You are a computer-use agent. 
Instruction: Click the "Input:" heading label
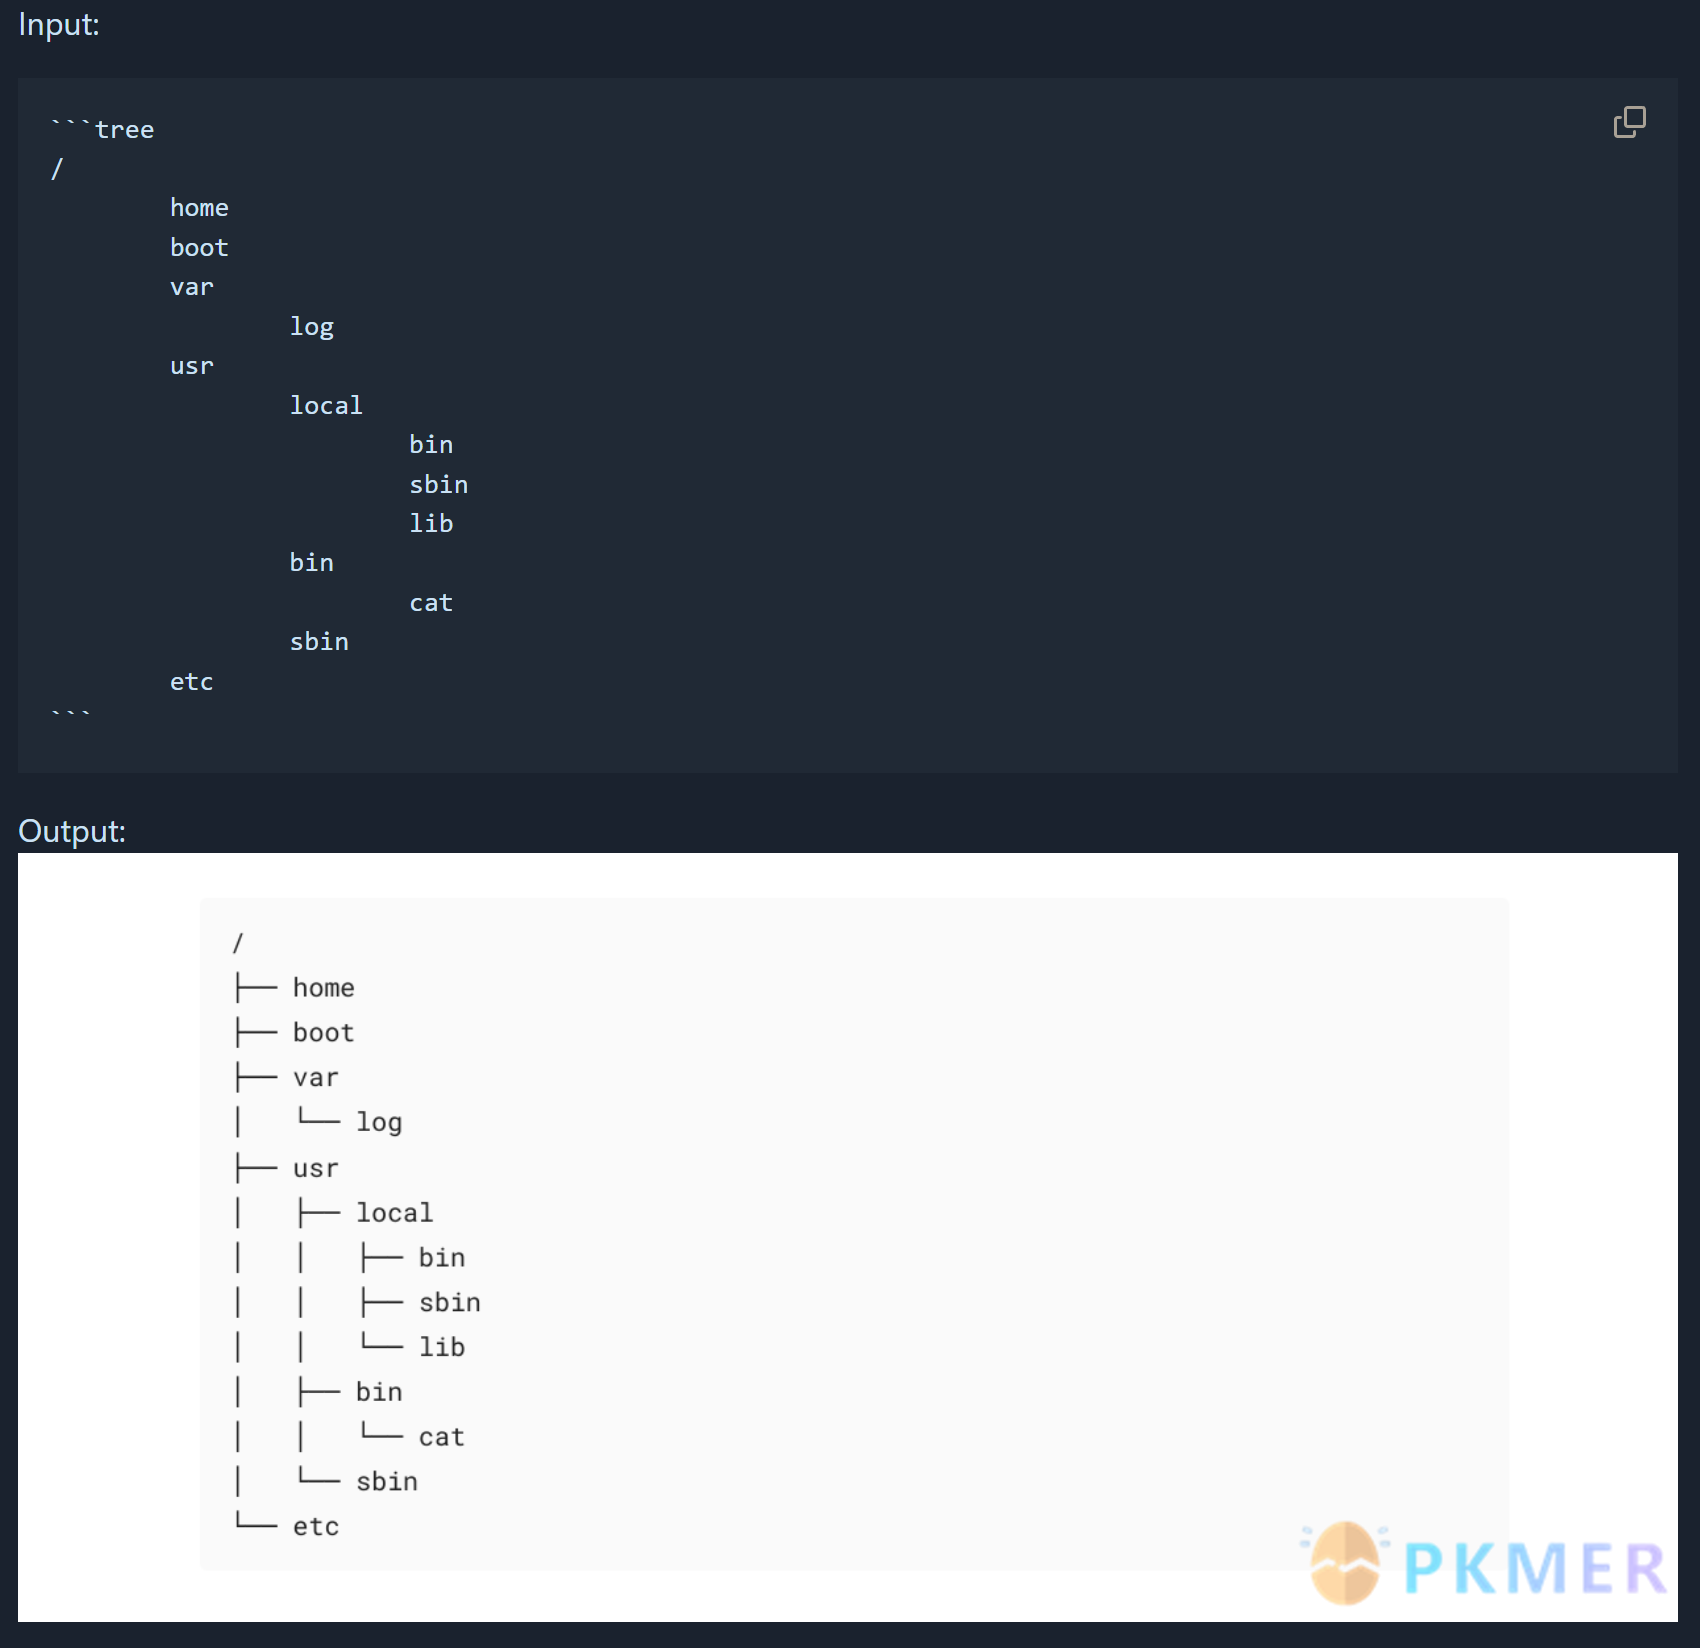pos(59,24)
